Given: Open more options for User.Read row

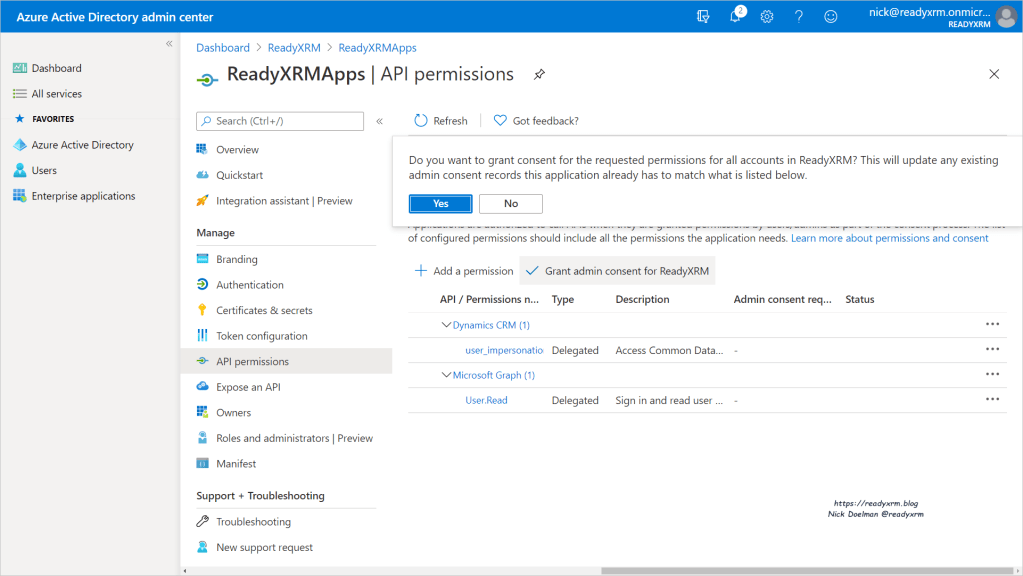Looking at the screenshot, I should pyautogui.click(x=992, y=400).
